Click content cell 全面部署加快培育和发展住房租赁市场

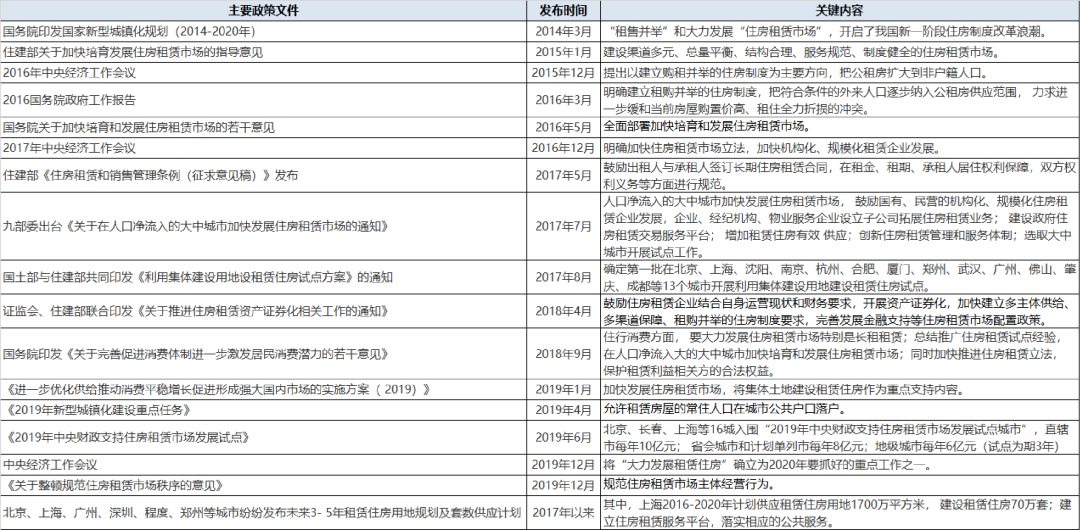[x=840, y=128]
